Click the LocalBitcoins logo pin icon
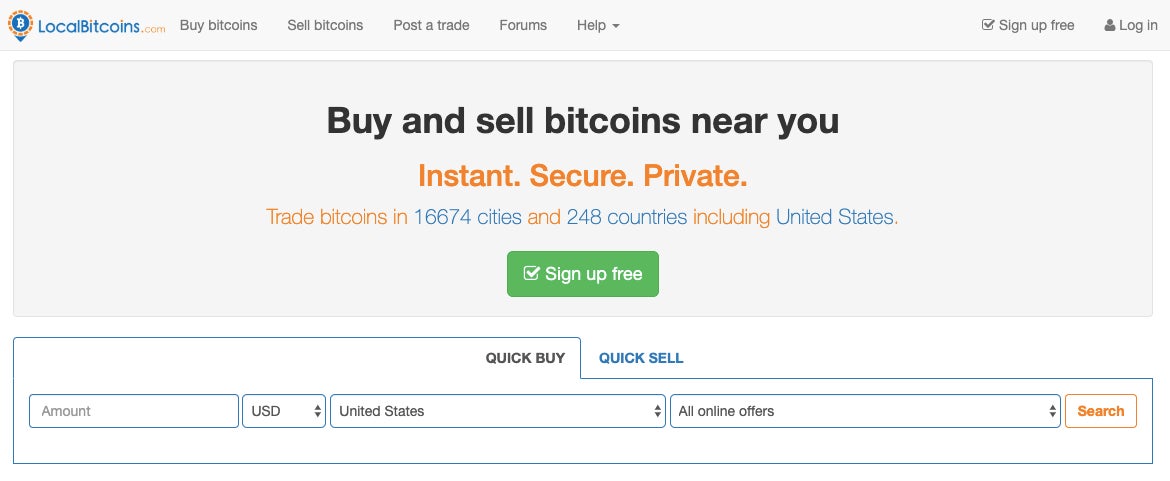 click(20, 25)
